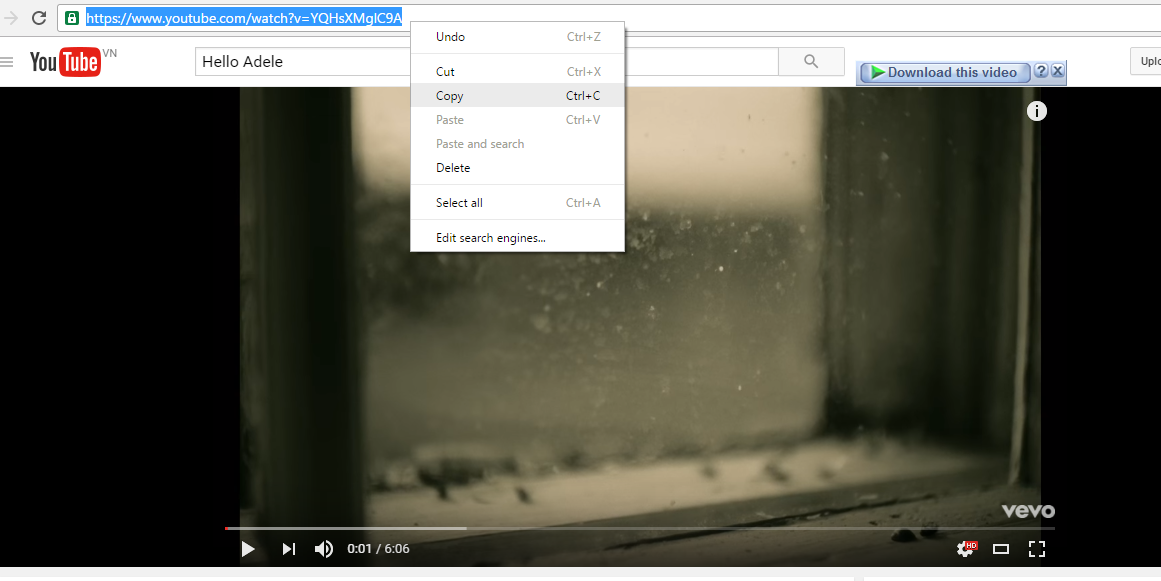Viewport: 1161px width, 581px height.
Task: Mute the video volume
Action: (324, 548)
